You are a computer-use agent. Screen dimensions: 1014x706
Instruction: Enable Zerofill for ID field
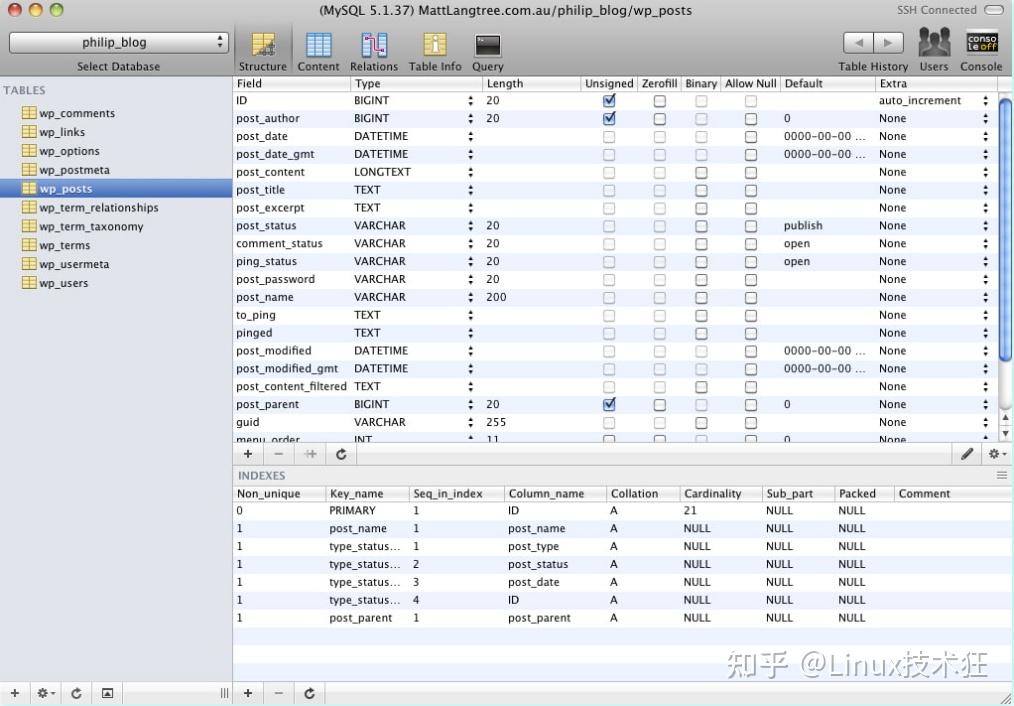click(x=659, y=101)
